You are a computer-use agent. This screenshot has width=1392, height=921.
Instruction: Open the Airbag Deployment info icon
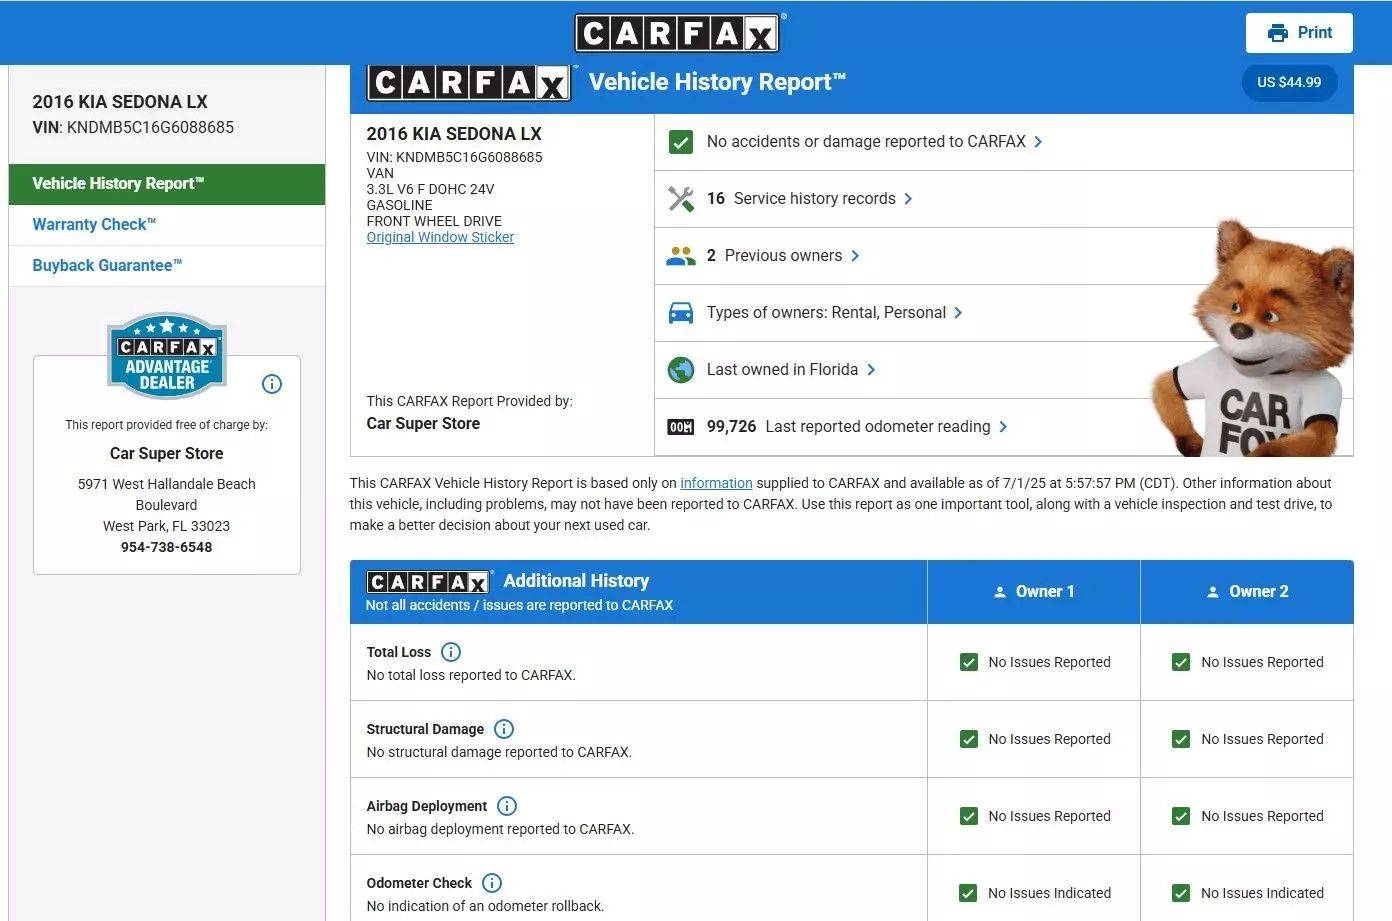tap(507, 806)
